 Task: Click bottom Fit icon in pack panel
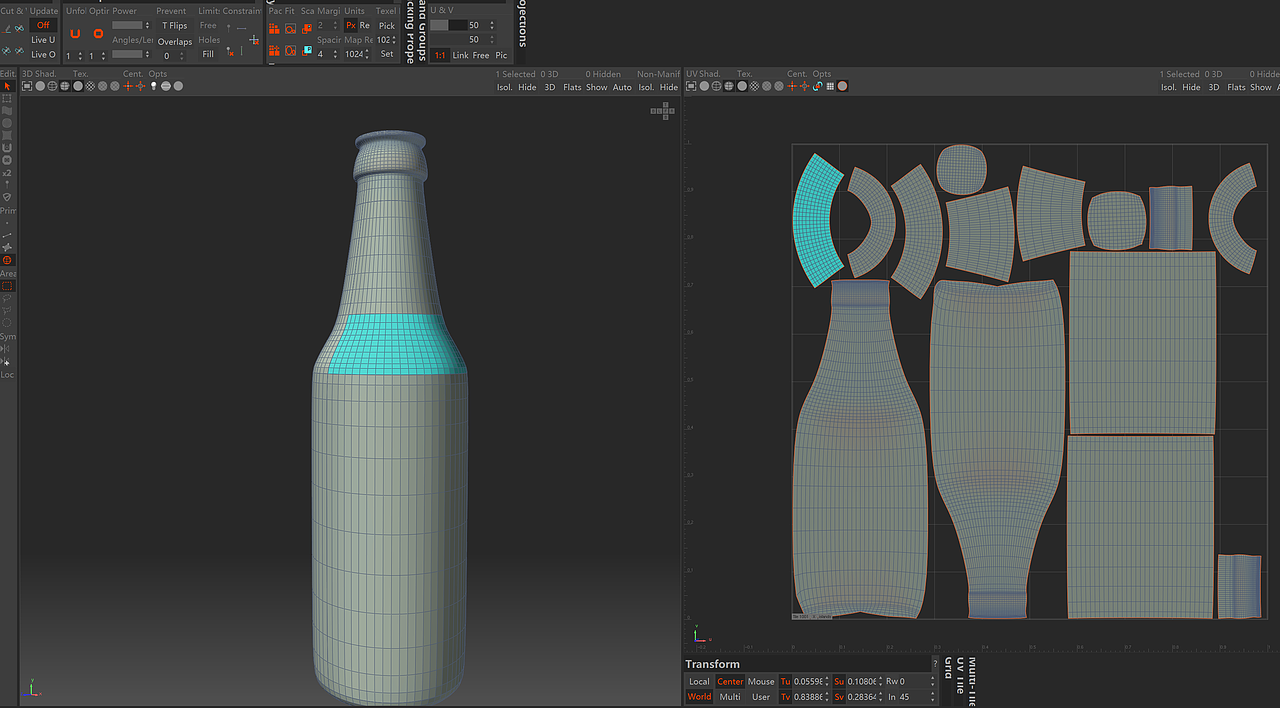click(x=290, y=50)
